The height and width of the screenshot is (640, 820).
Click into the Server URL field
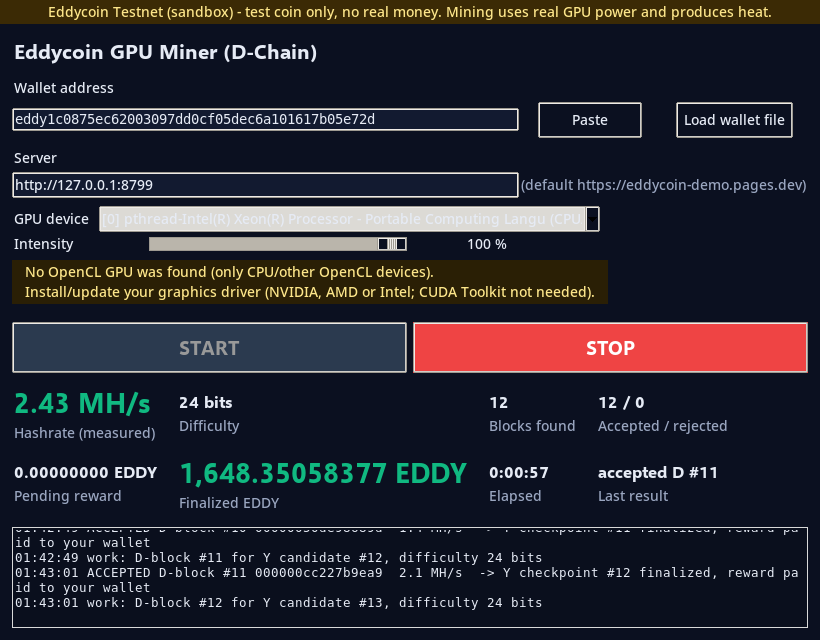(x=265, y=185)
